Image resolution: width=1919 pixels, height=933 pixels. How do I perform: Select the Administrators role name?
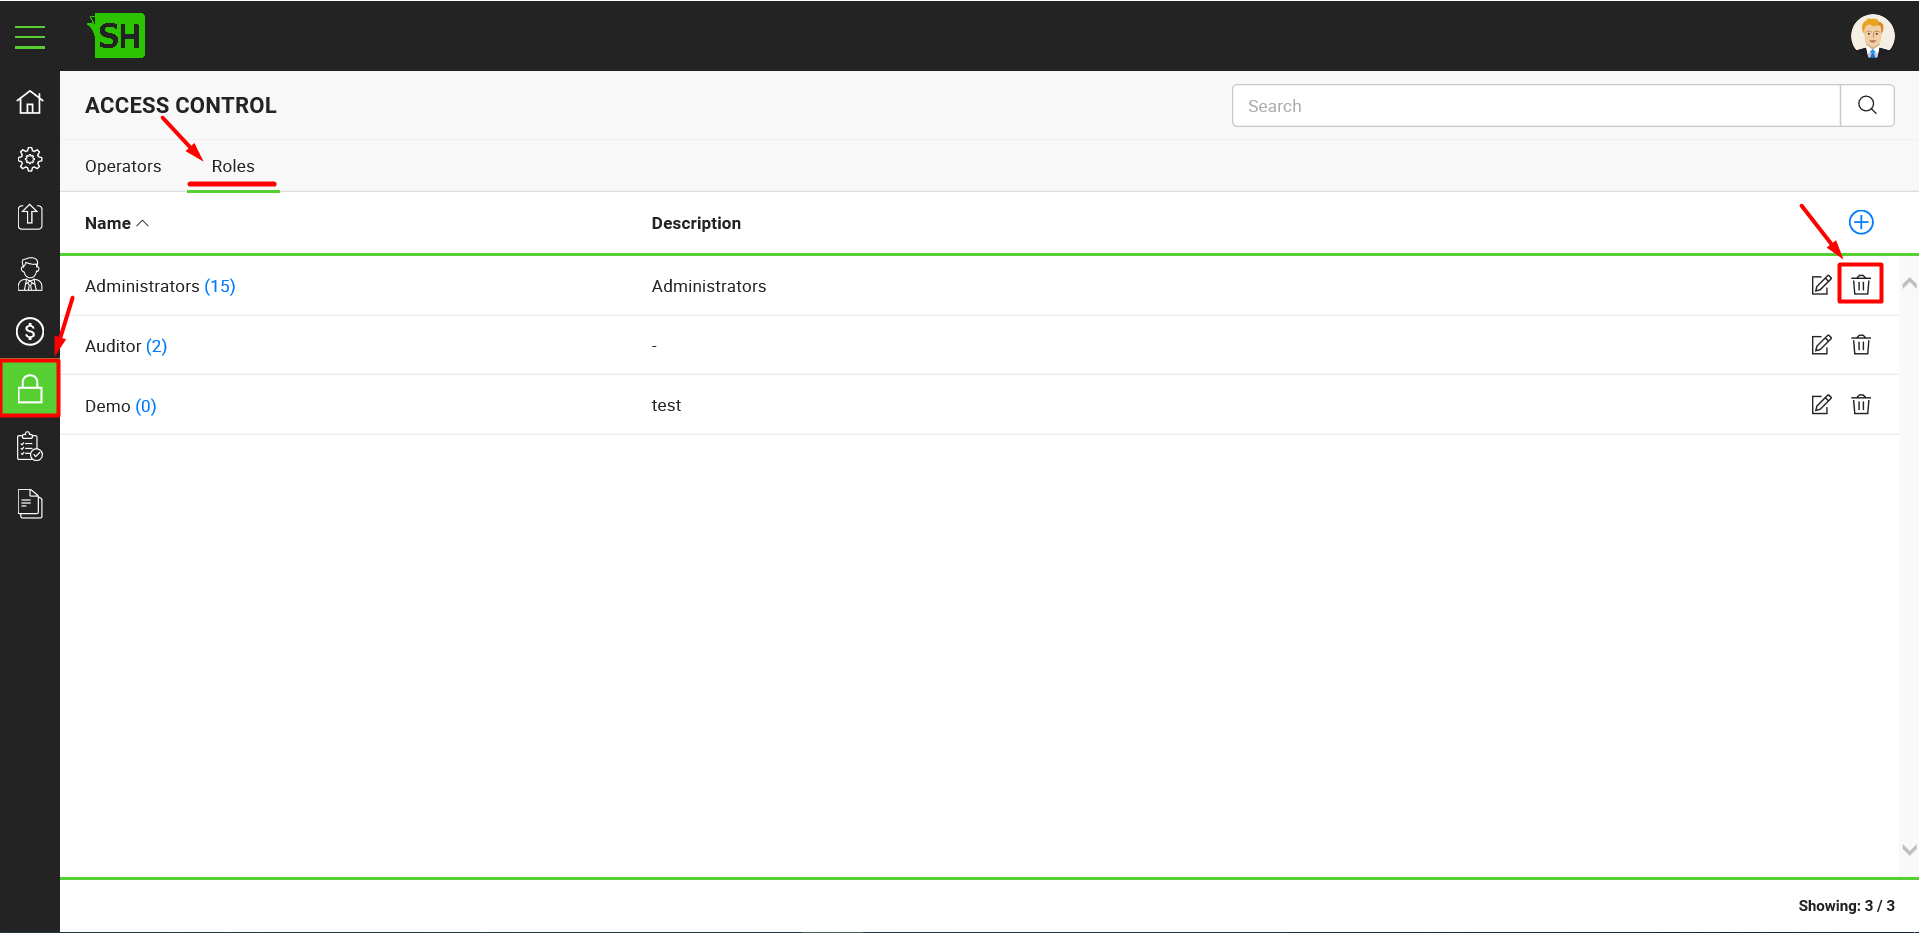[142, 286]
